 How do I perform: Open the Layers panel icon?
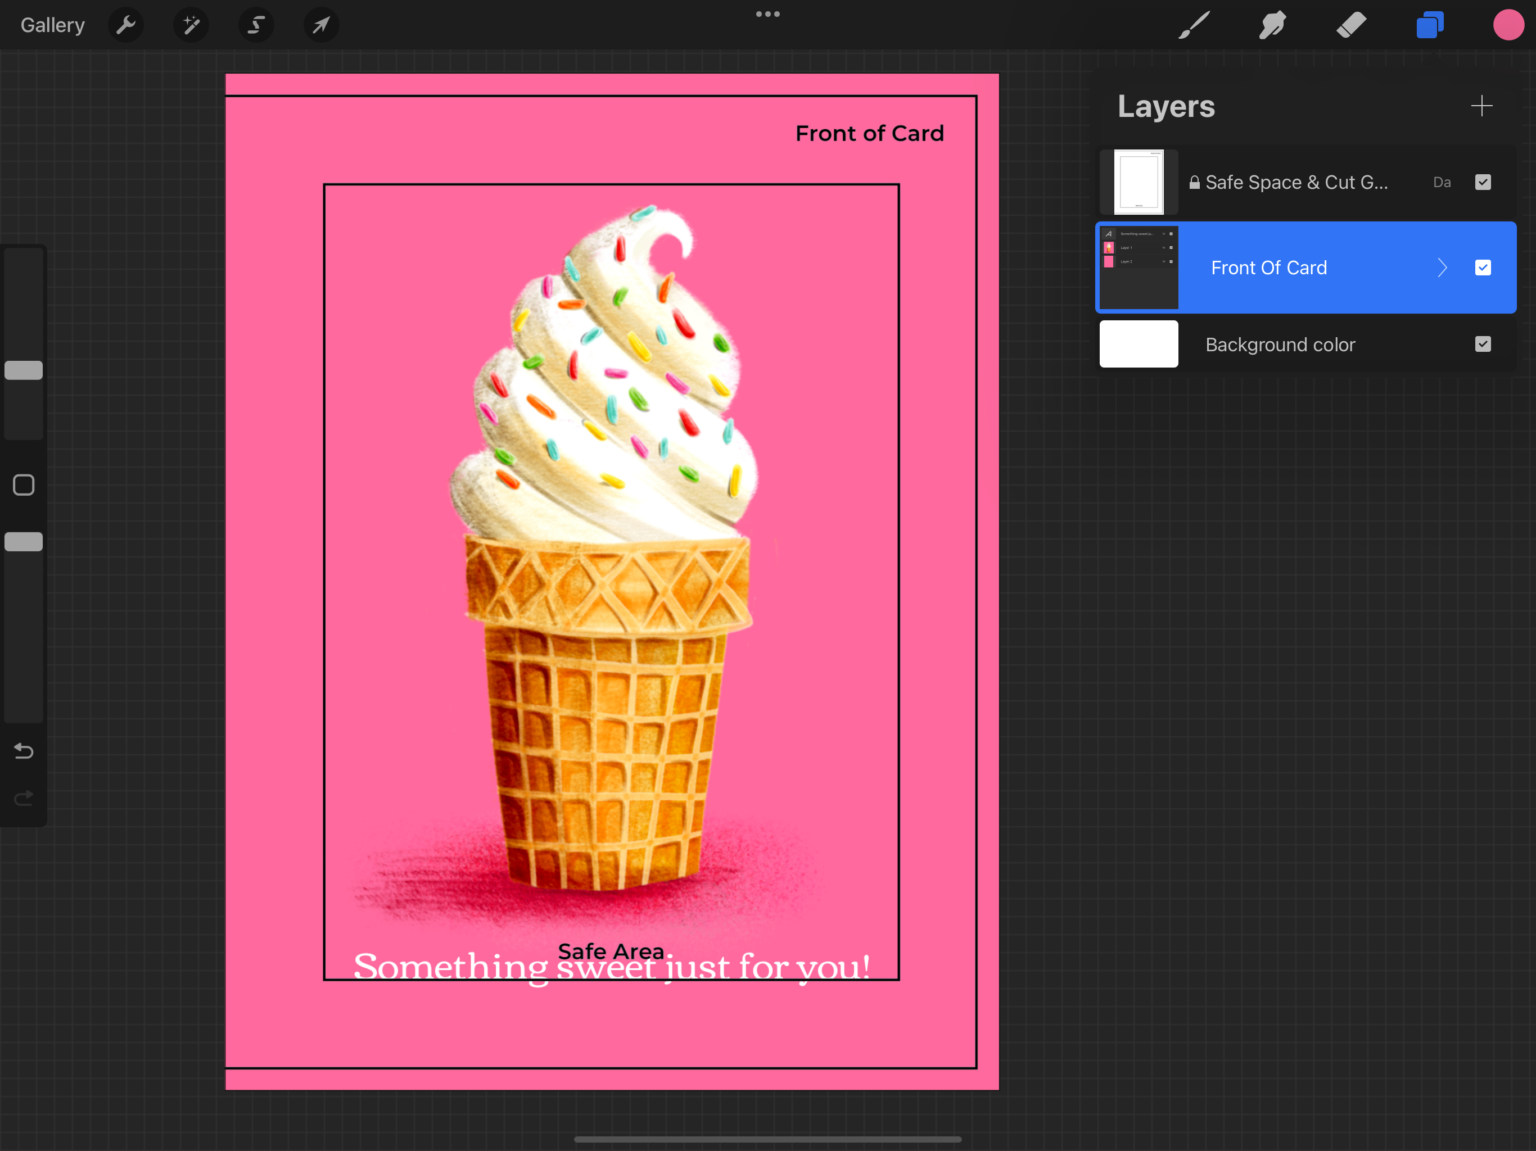(x=1429, y=24)
